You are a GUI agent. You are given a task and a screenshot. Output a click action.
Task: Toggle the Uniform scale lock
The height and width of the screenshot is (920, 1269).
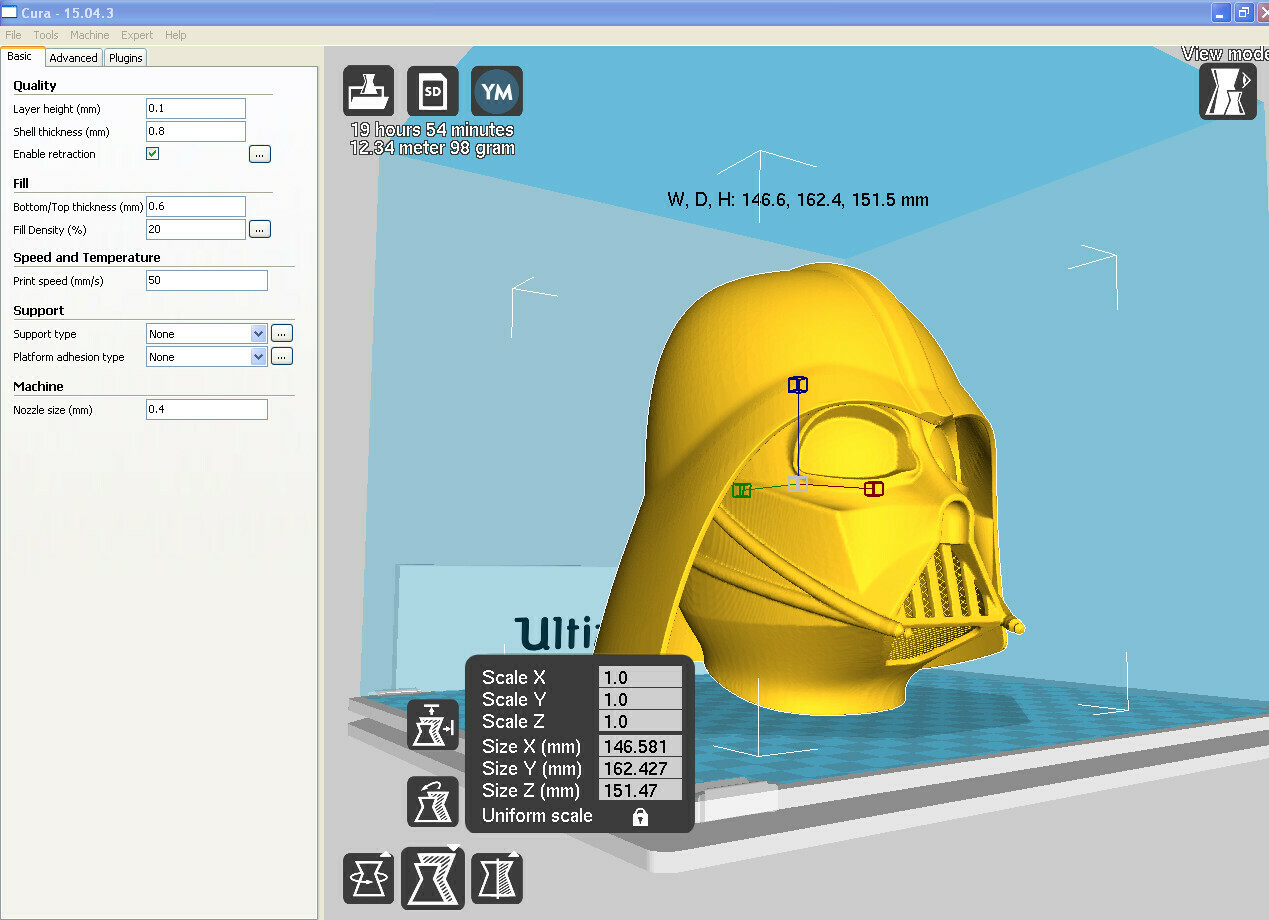click(x=640, y=817)
